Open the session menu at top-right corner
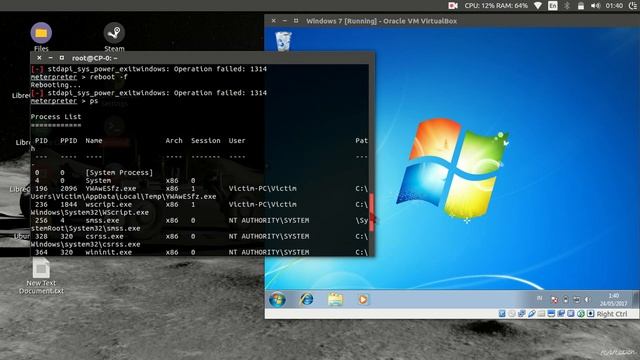The height and width of the screenshot is (360, 640). (633, 5)
